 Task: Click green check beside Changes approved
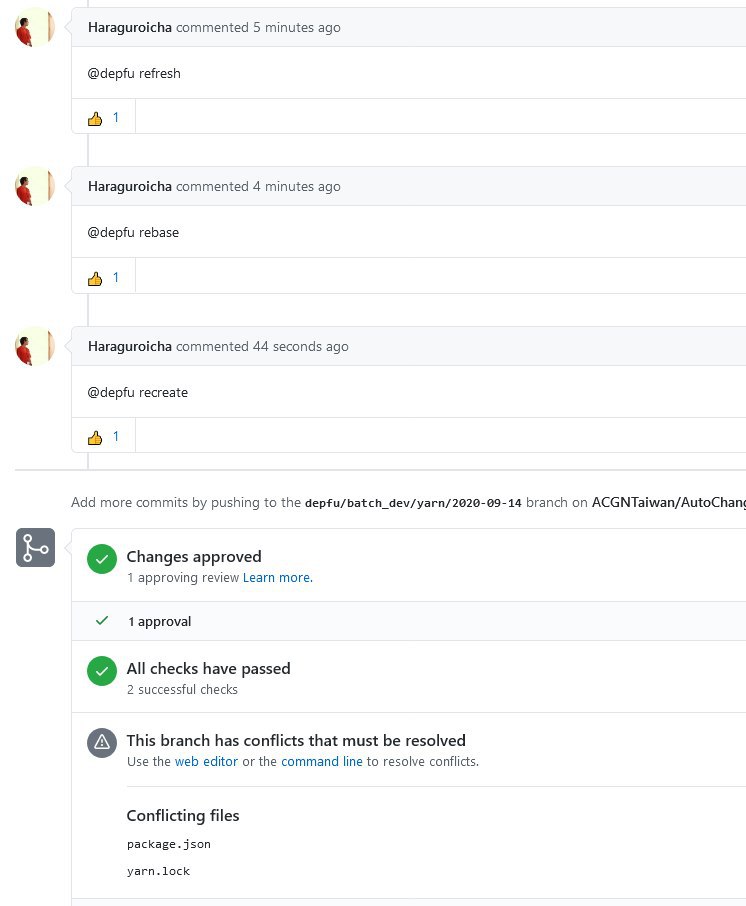[x=102, y=559]
